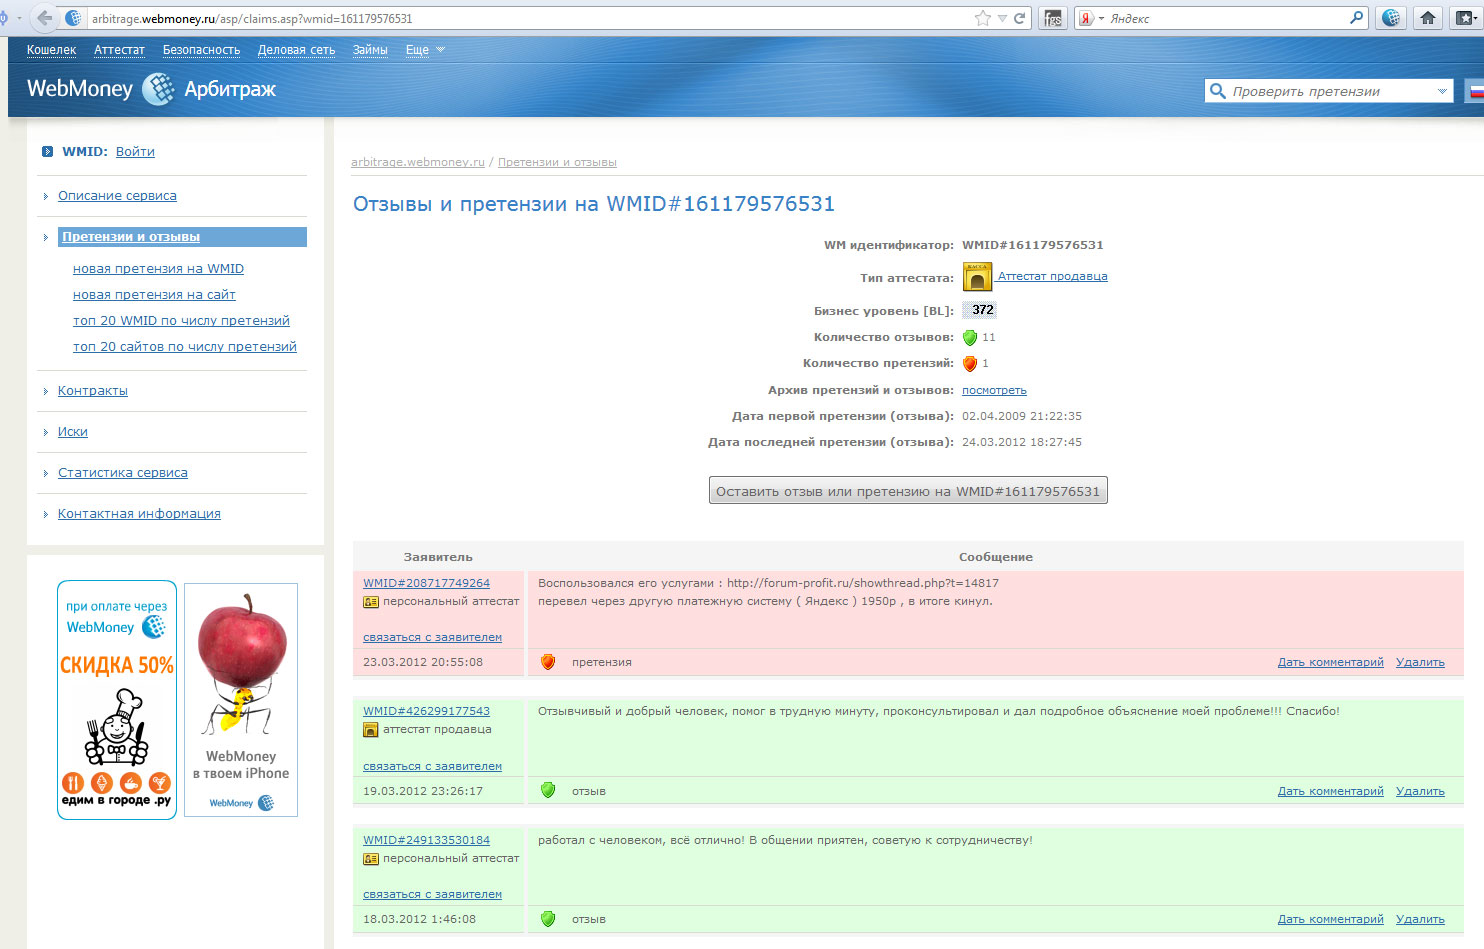The width and height of the screenshot is (1484, 949).
Task: Open the WebMoney в твоем iPhone banner
Action: click(x=241, y=700)
